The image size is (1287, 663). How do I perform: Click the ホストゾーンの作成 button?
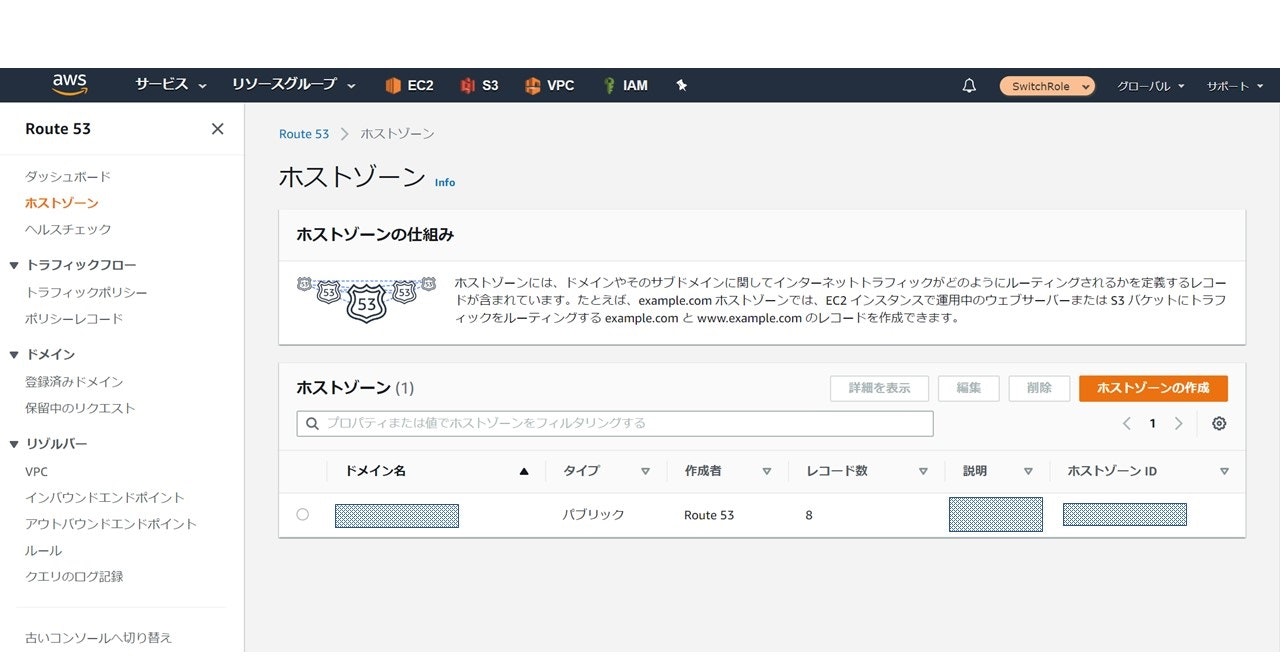pos(1152,388)
